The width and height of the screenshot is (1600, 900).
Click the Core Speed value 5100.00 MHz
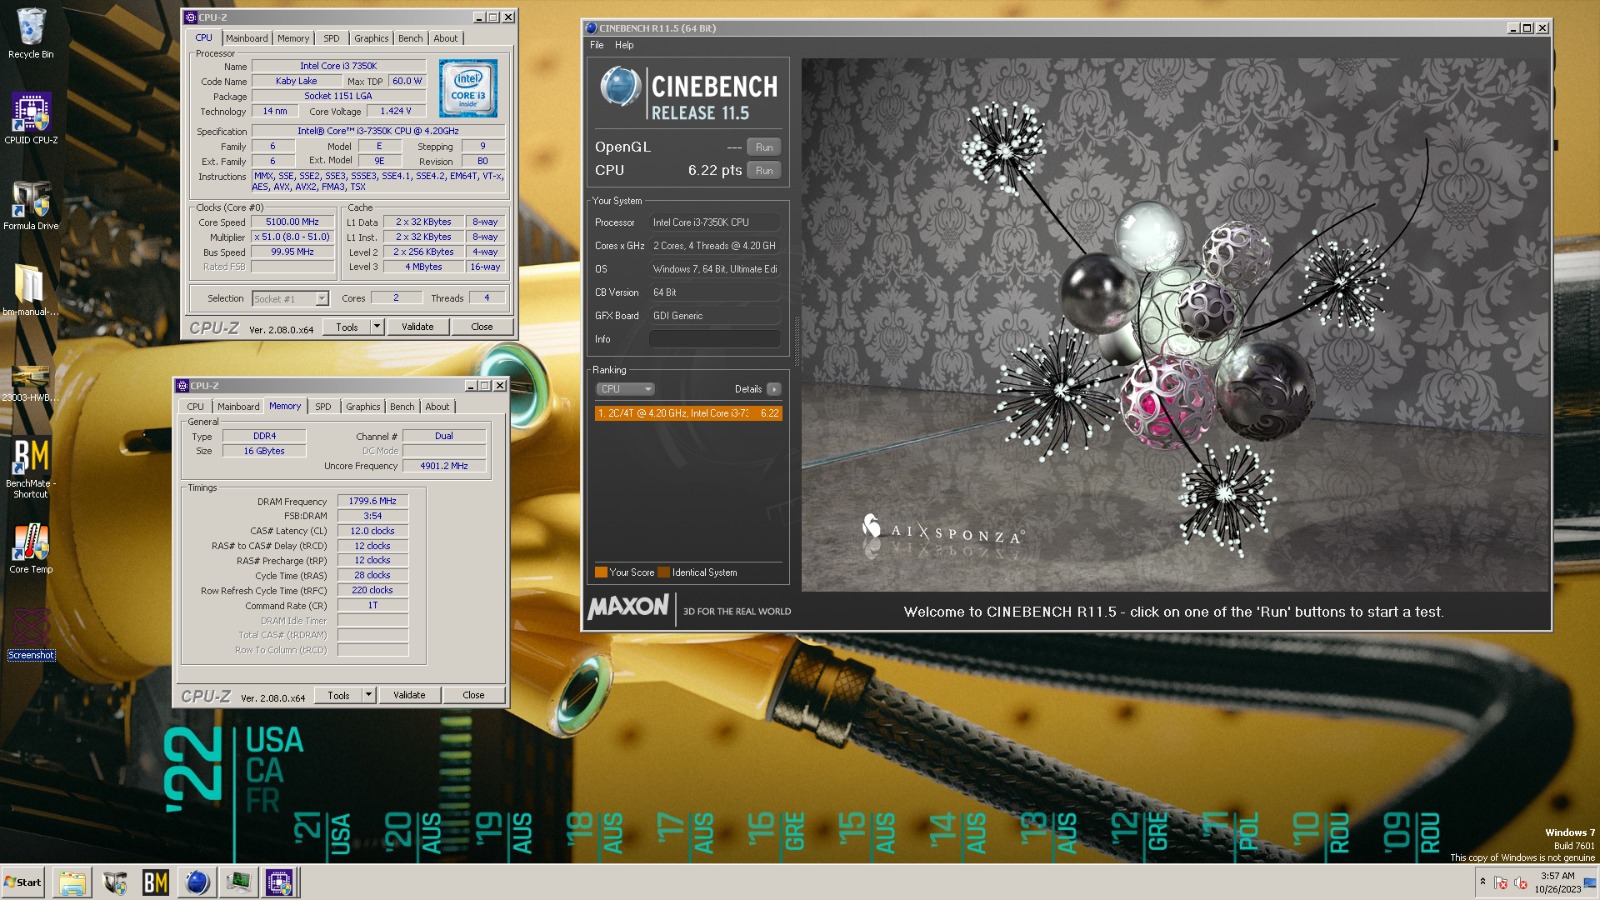click(x=292, y=222)
